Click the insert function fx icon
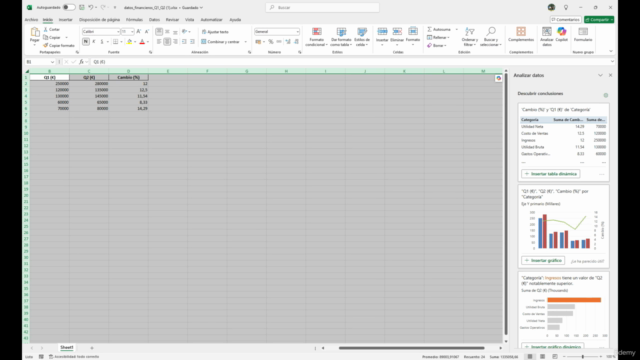The width and height of the screenshot is (640, 360). pos(82,62)
